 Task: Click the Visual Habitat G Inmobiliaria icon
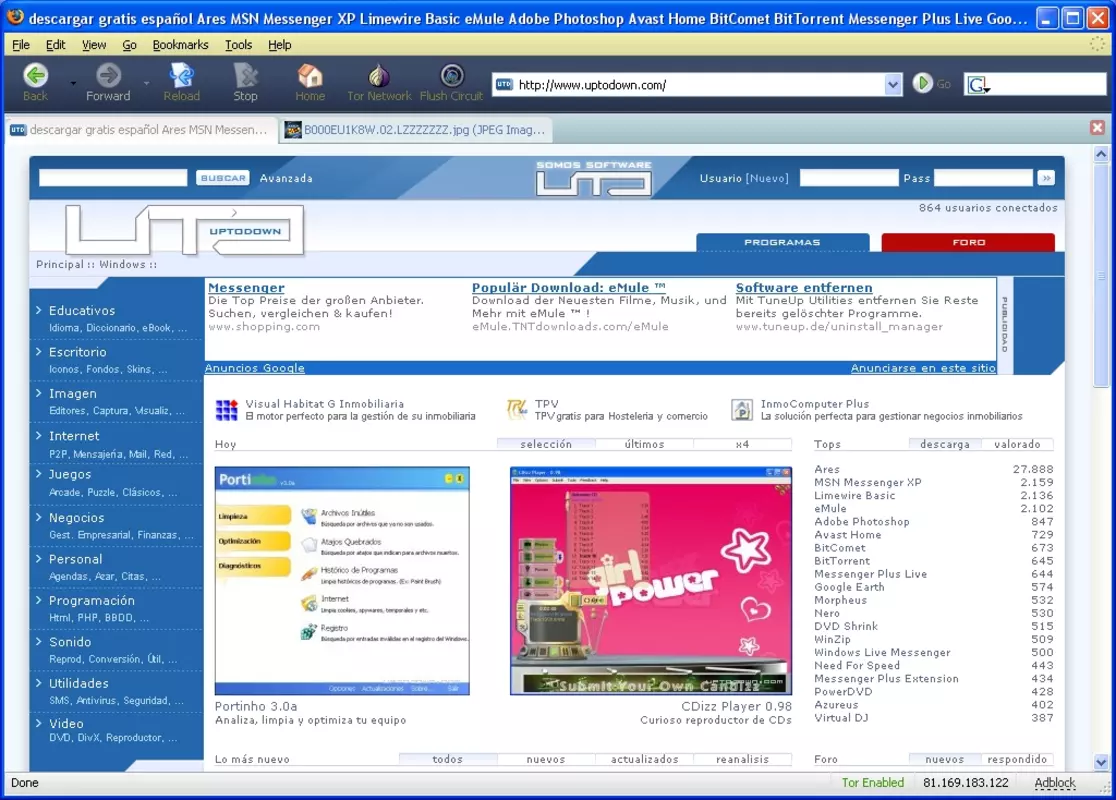pyautogui.click(x=226, y=410)
